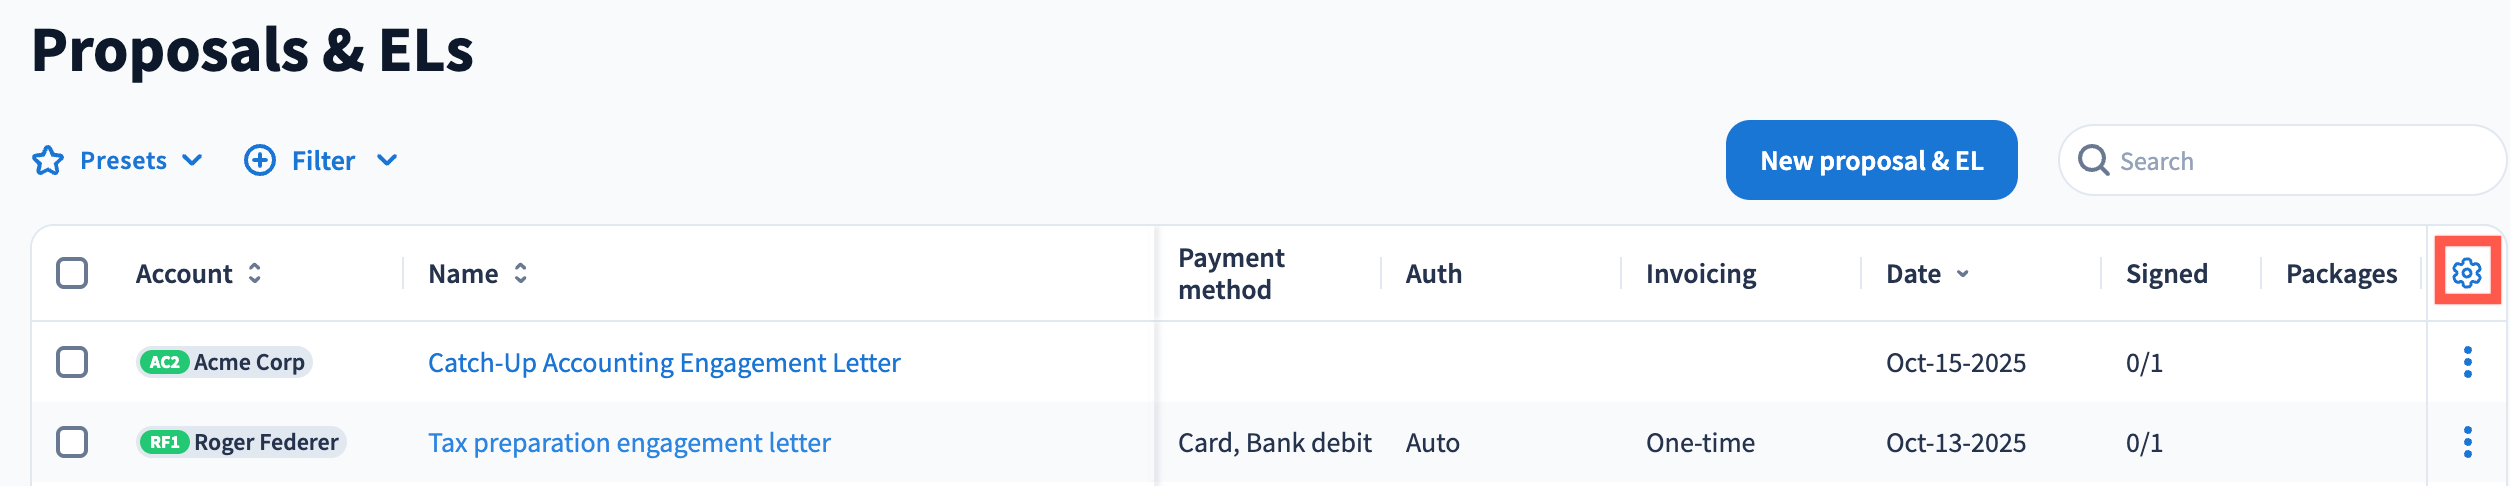Click the Filter plus circle icon

[x=260, y=160]
